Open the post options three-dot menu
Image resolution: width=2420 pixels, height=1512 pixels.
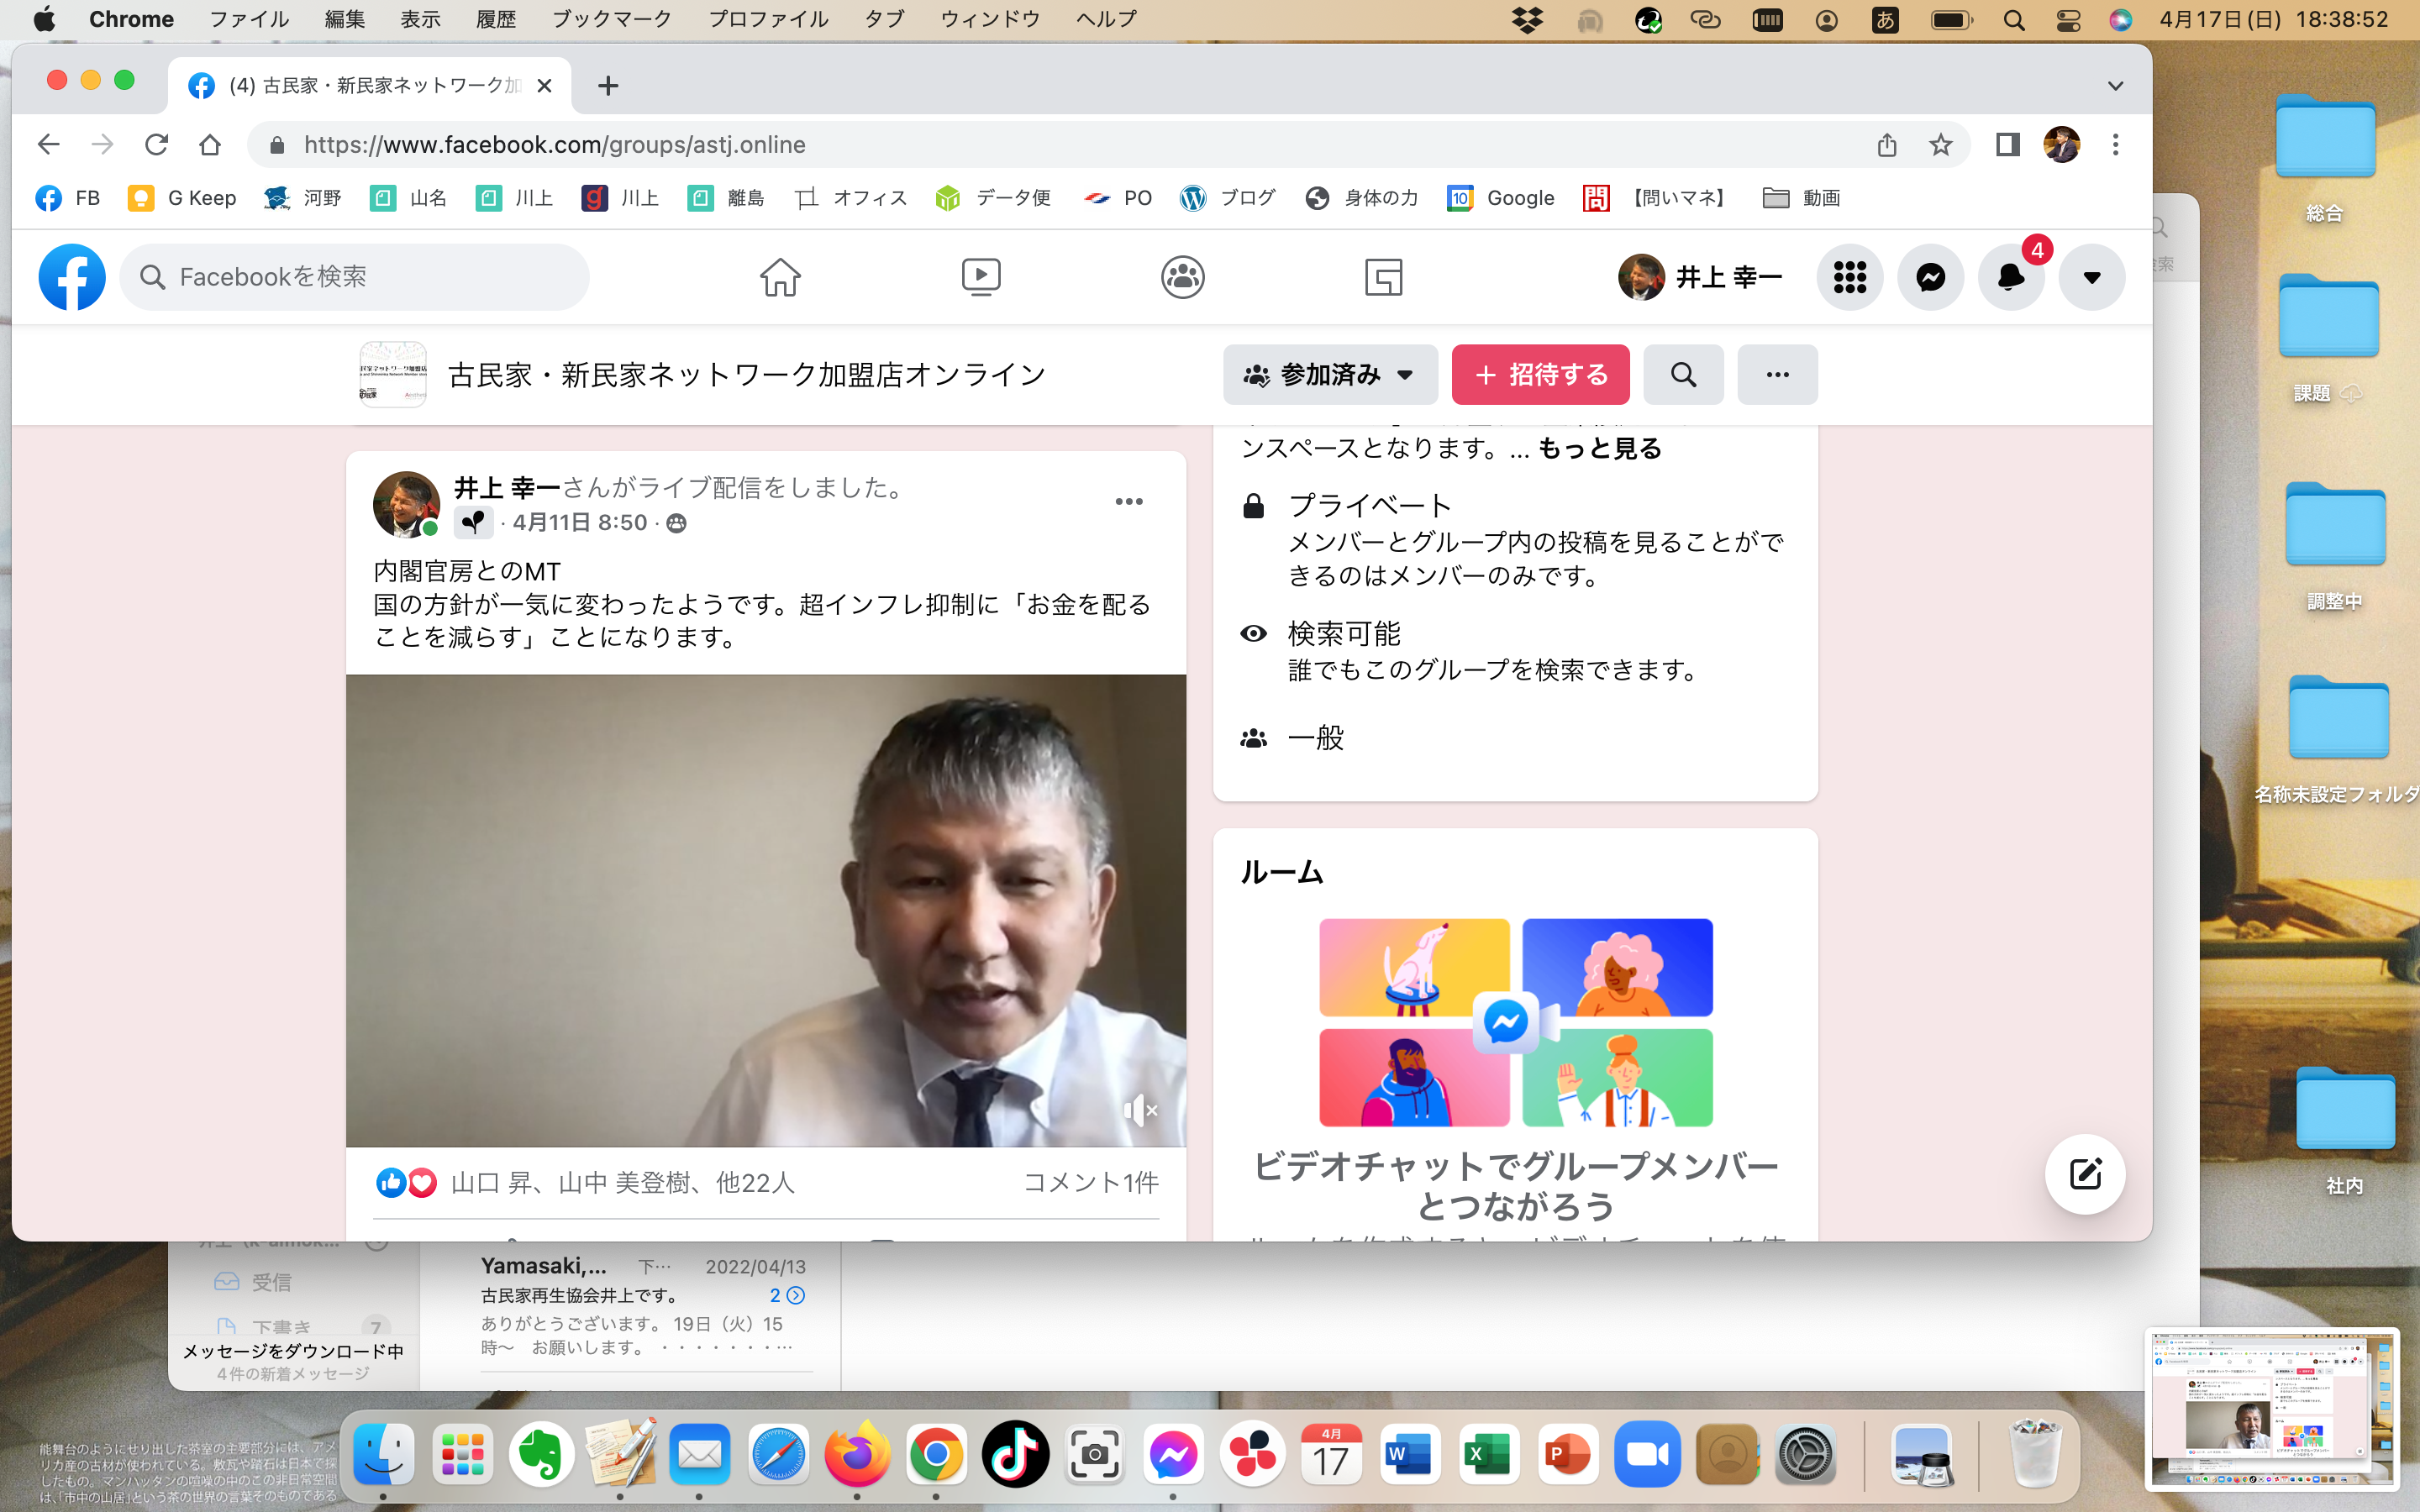point(1129,502)
